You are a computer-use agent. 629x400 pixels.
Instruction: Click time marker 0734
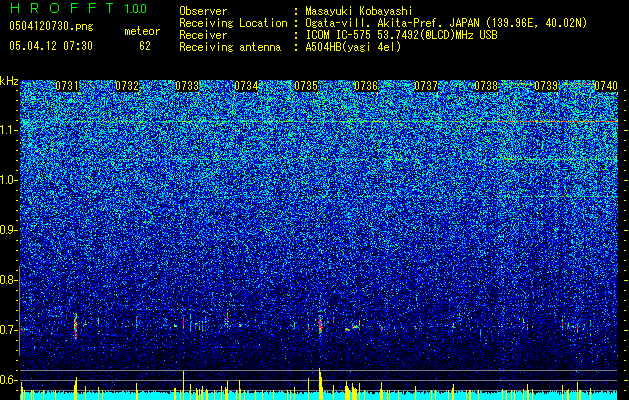246,86
